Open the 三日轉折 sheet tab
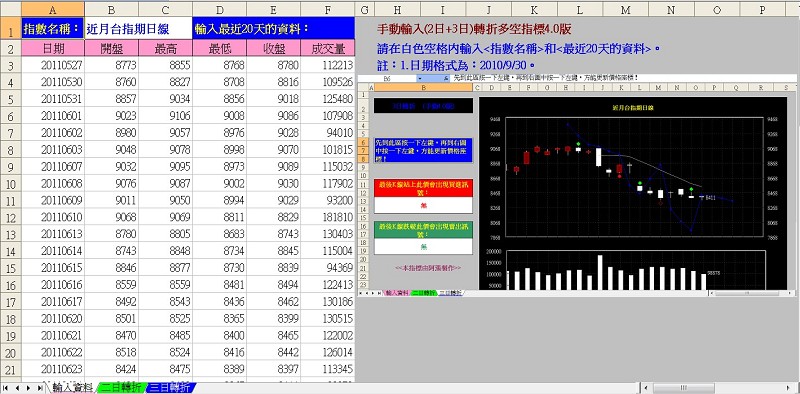800x394 pixels. click(x=170, y=388)
